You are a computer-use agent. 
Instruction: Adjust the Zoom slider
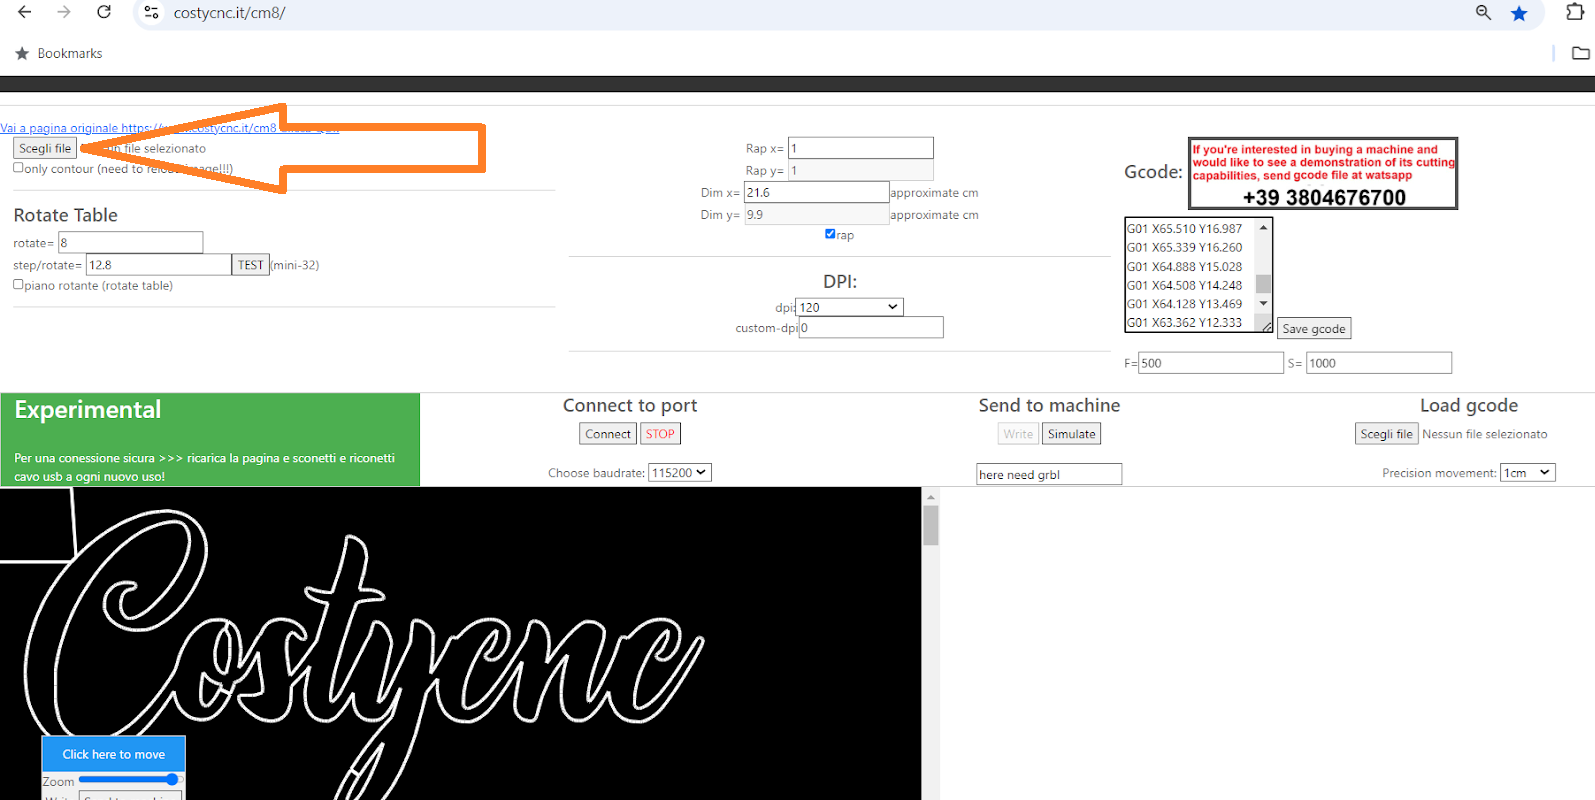[130, 779]
